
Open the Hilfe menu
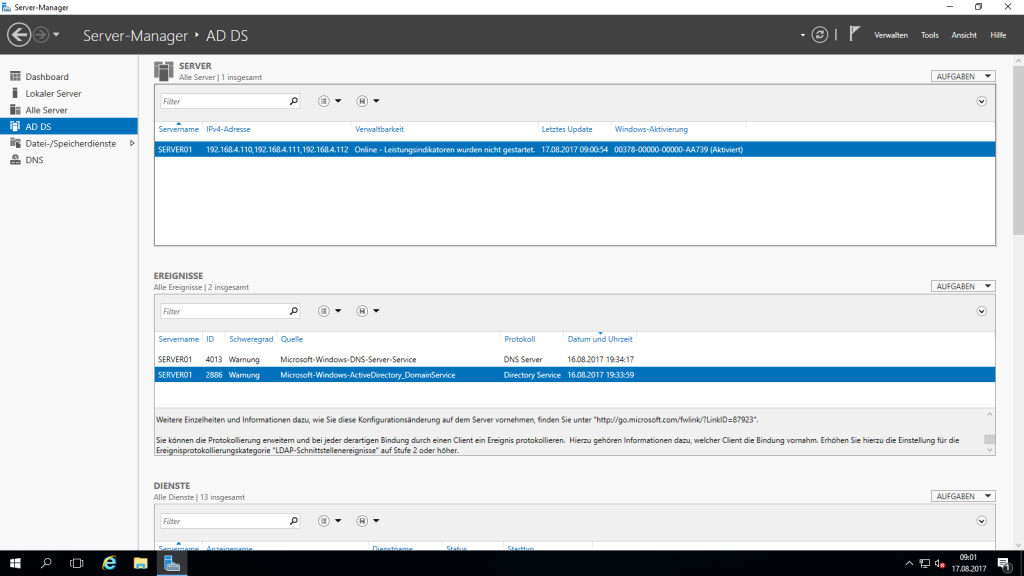[998, 35]
